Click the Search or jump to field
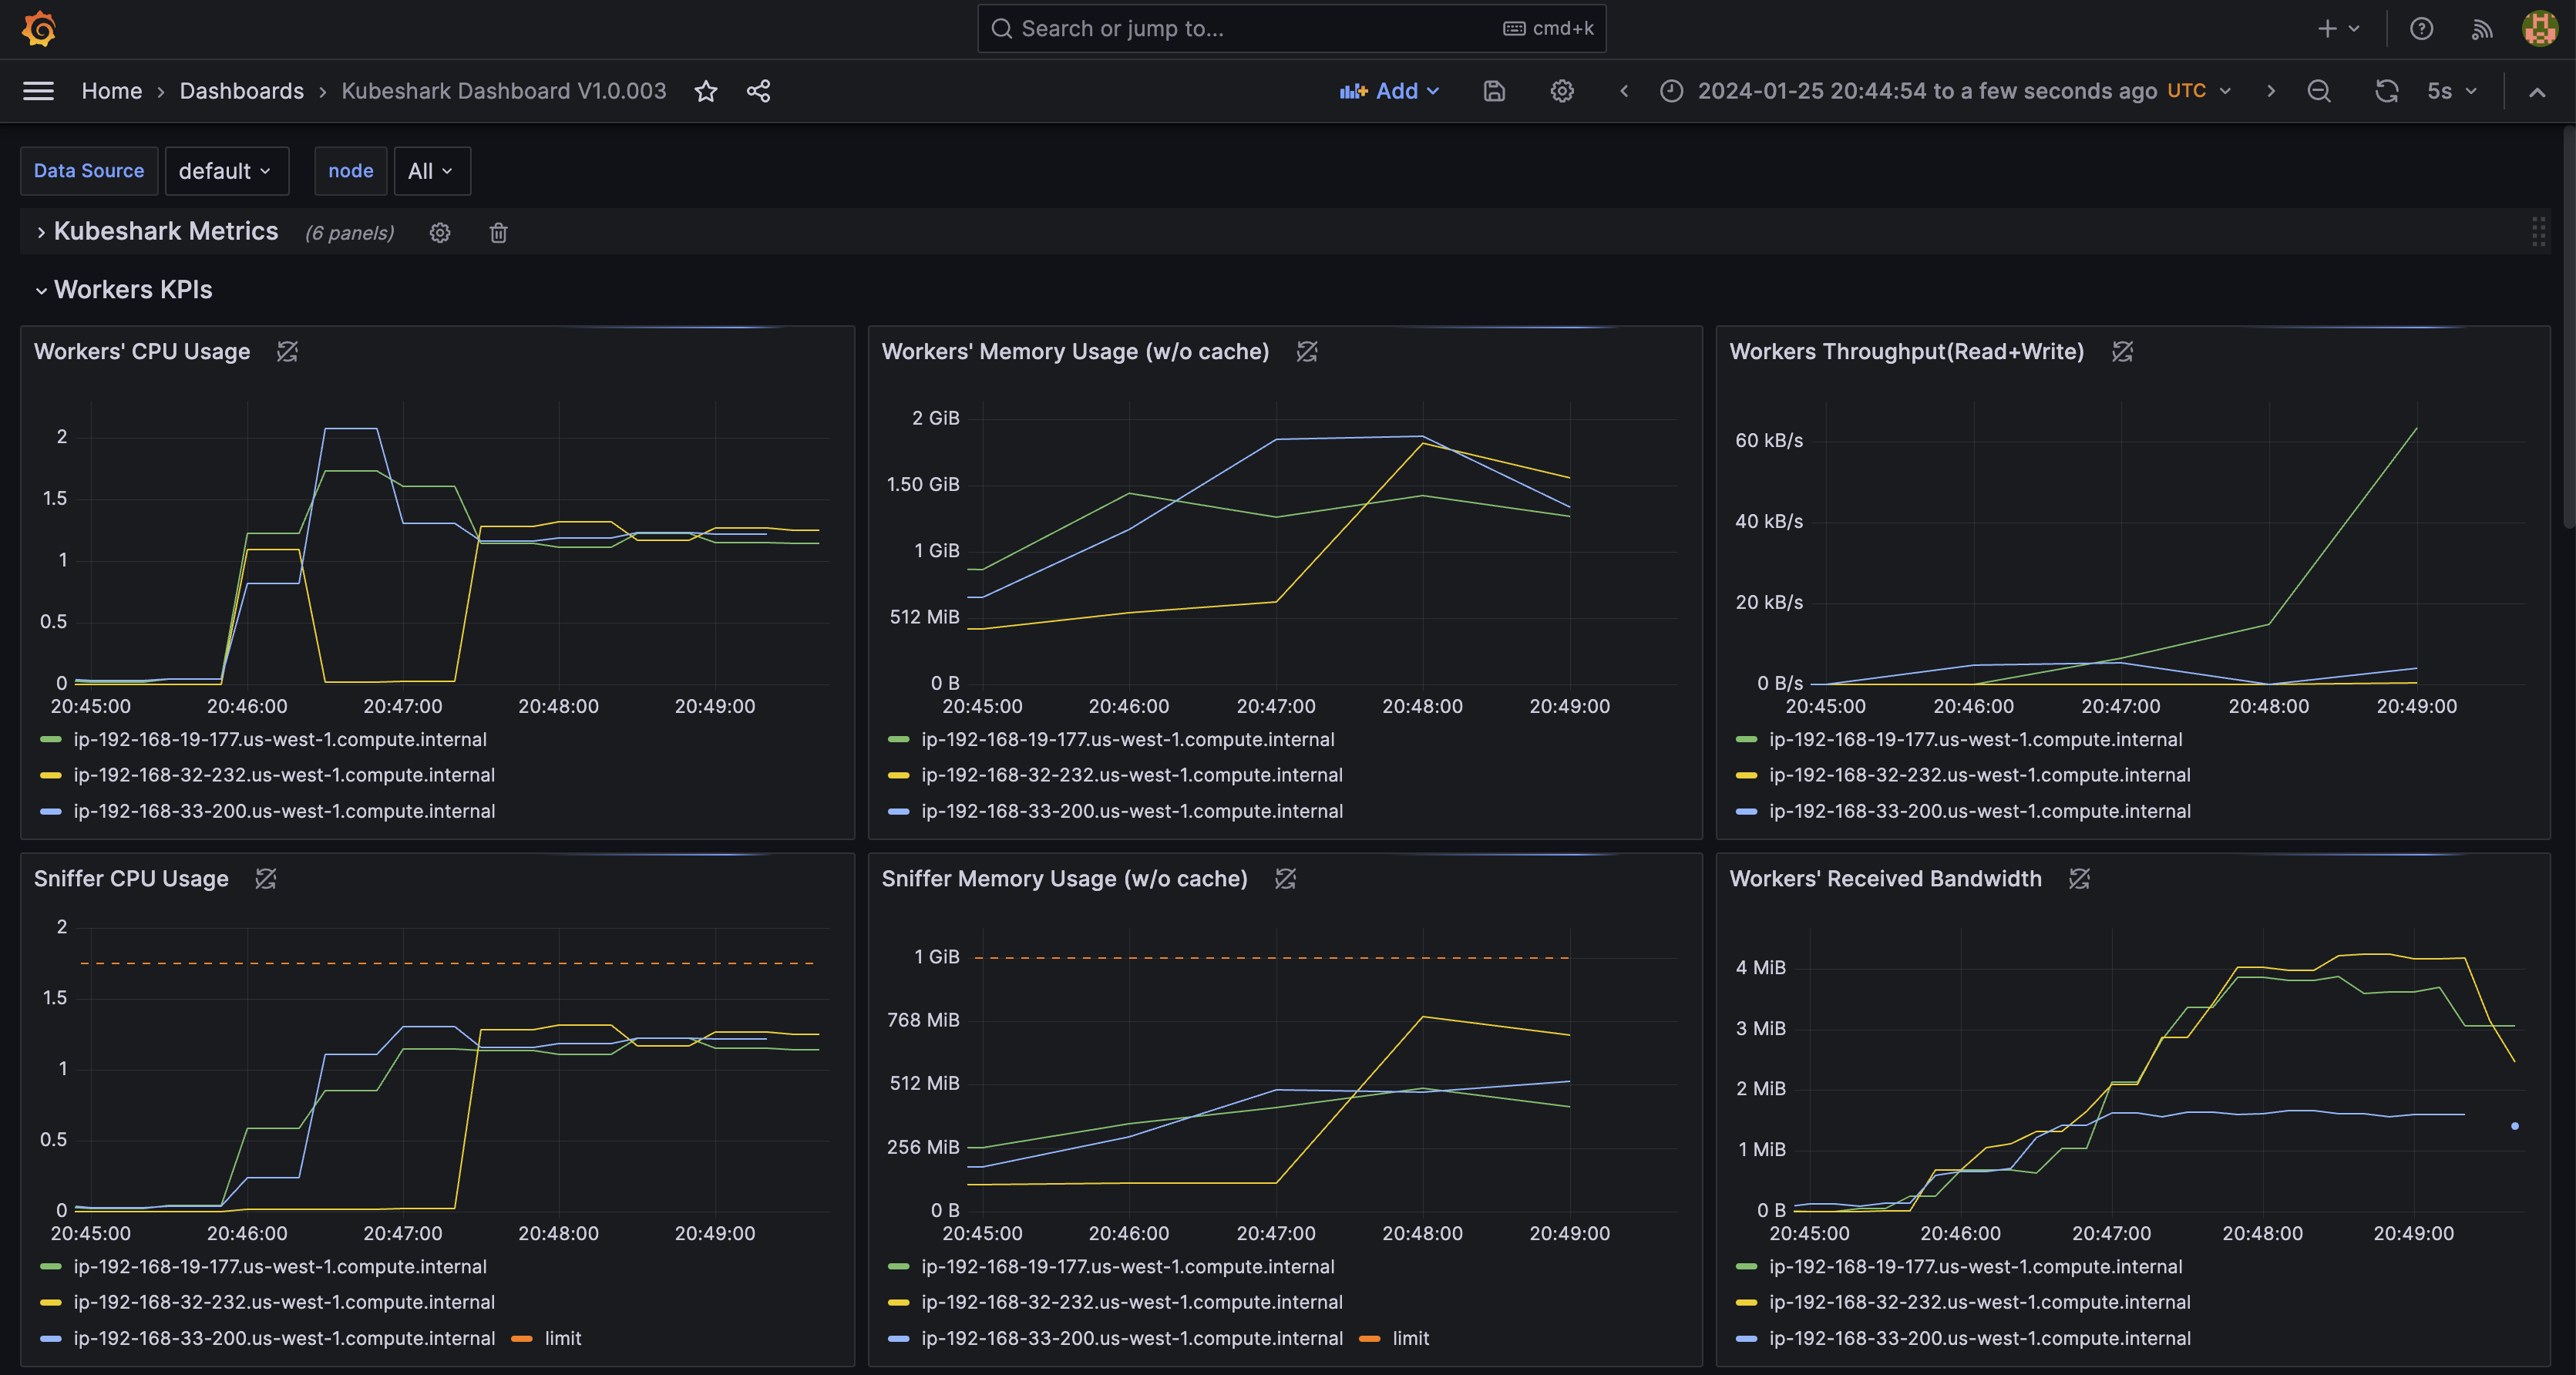 [x=1291, y=29]
